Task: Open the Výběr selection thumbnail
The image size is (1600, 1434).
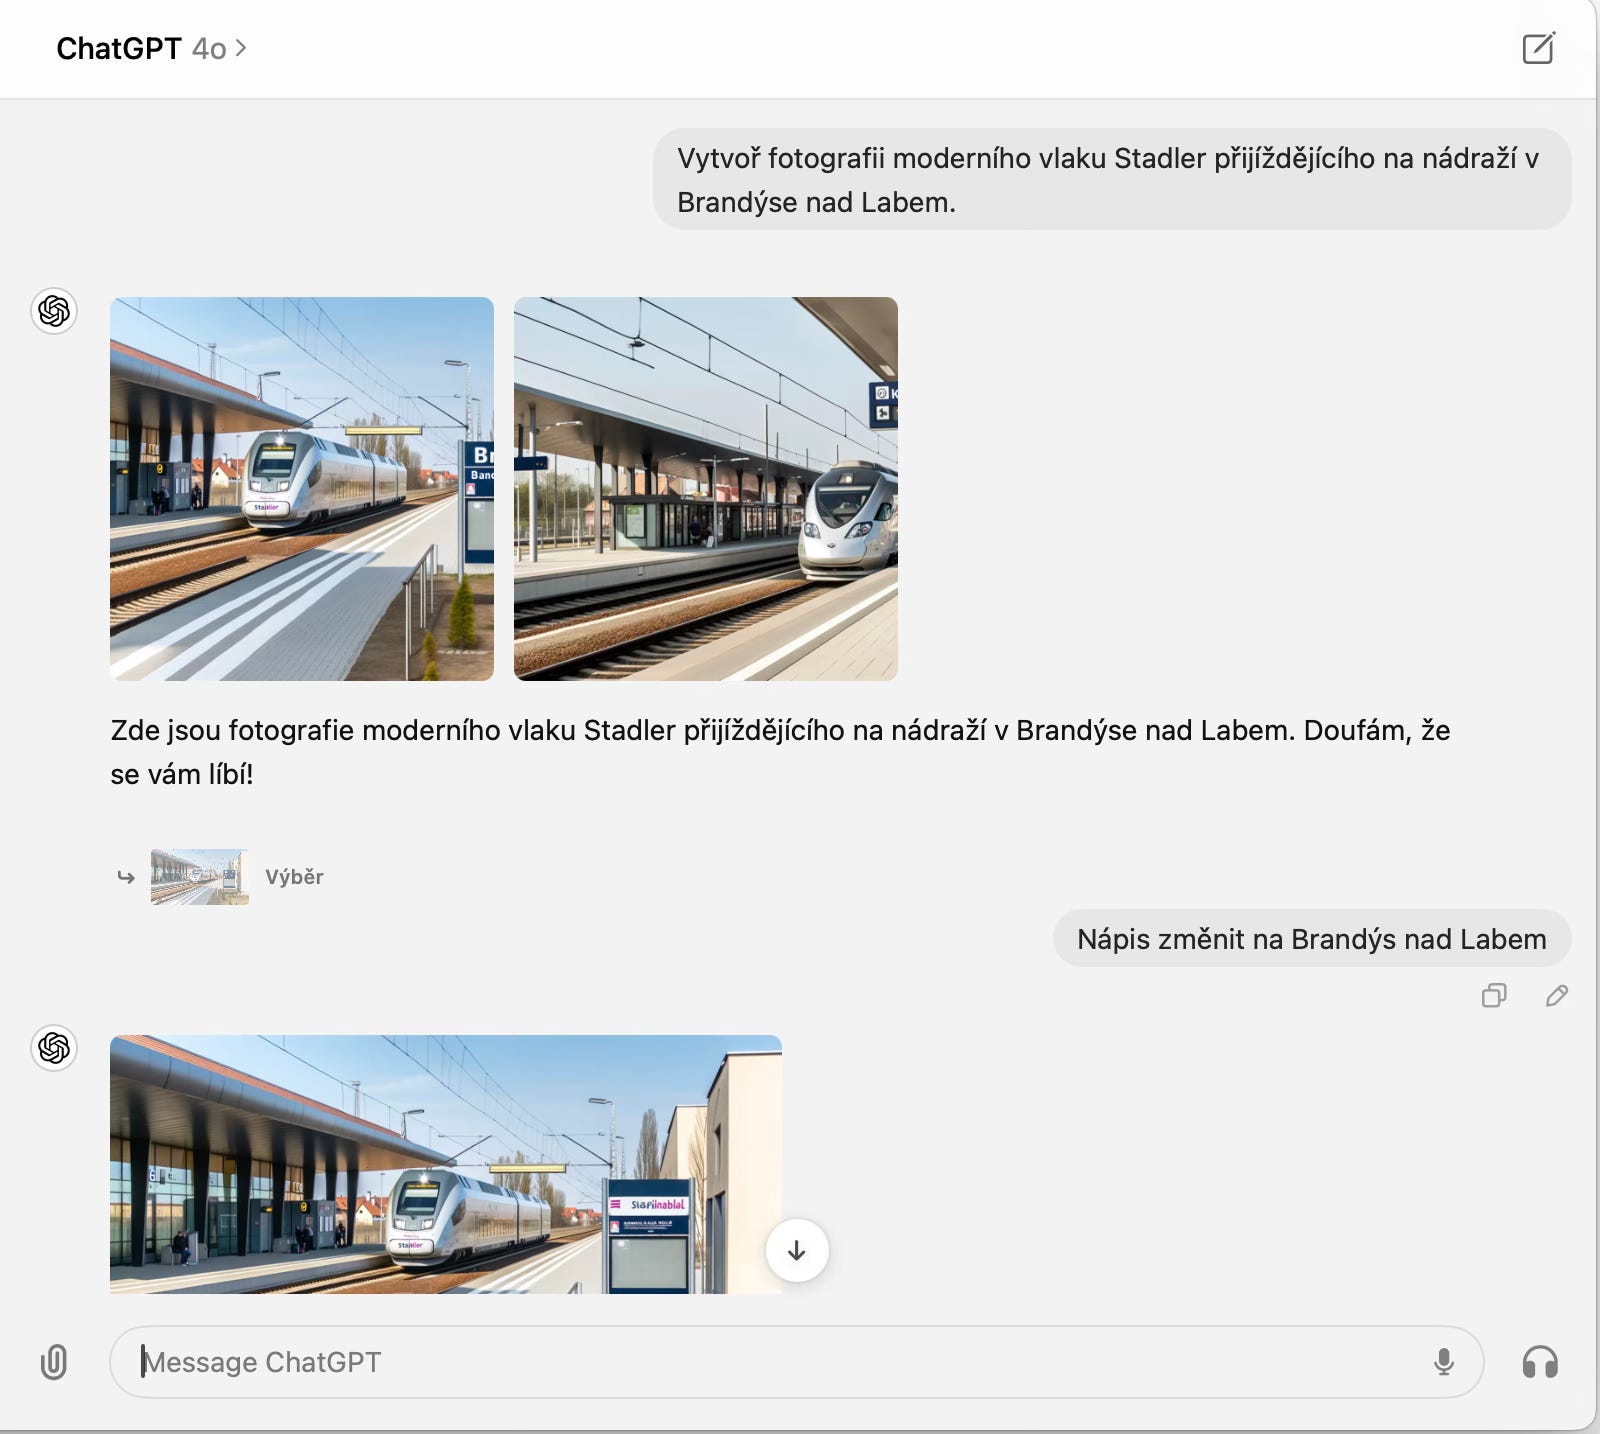Action: (200, 877)
